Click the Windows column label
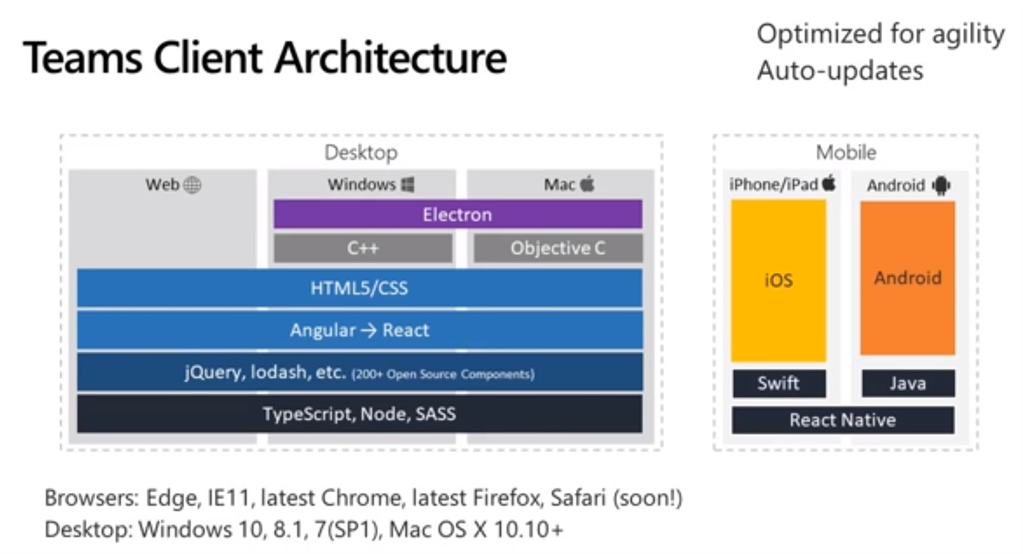 click(361, 185)
